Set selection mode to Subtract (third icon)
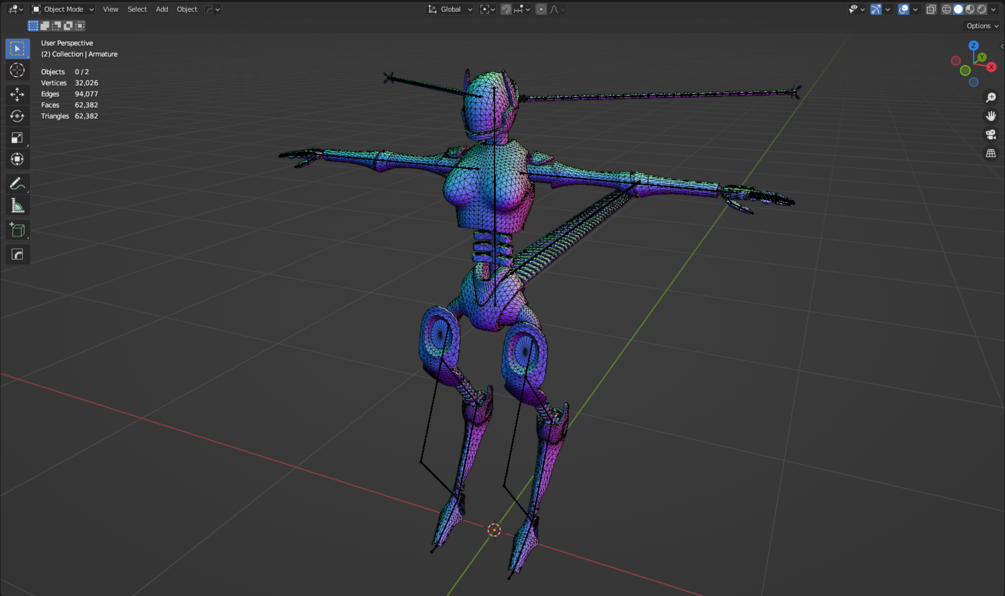Screen dimensions: 1005x596 pyautogui.click(x=56, y=26)
